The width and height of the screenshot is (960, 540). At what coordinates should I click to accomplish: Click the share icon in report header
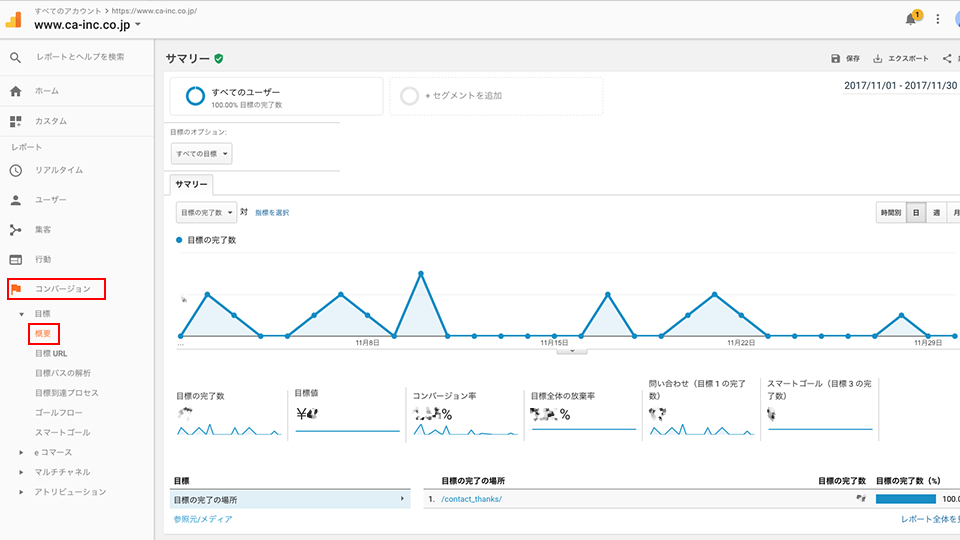coord(947,59)
